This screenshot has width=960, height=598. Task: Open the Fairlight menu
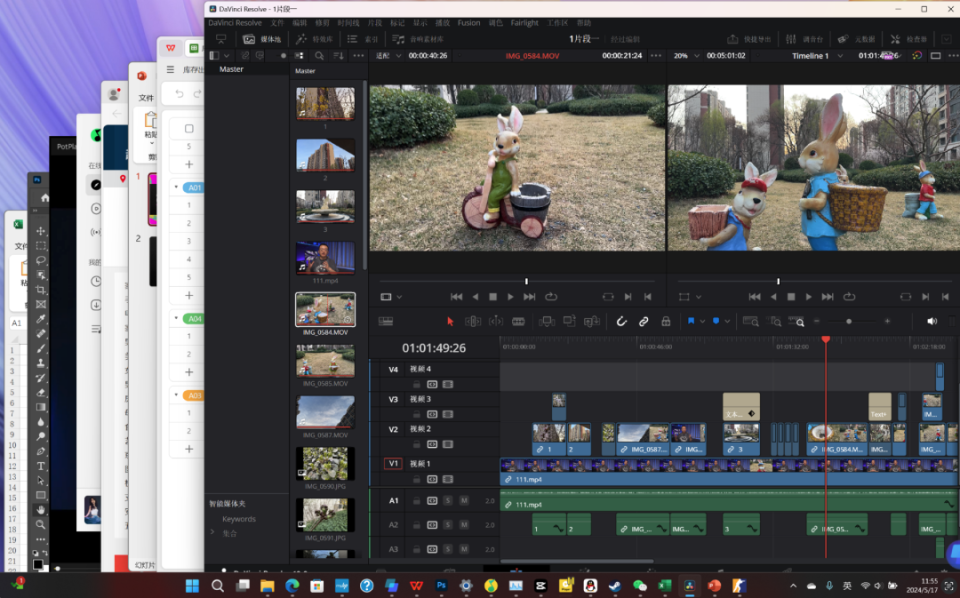click(524, 22)
